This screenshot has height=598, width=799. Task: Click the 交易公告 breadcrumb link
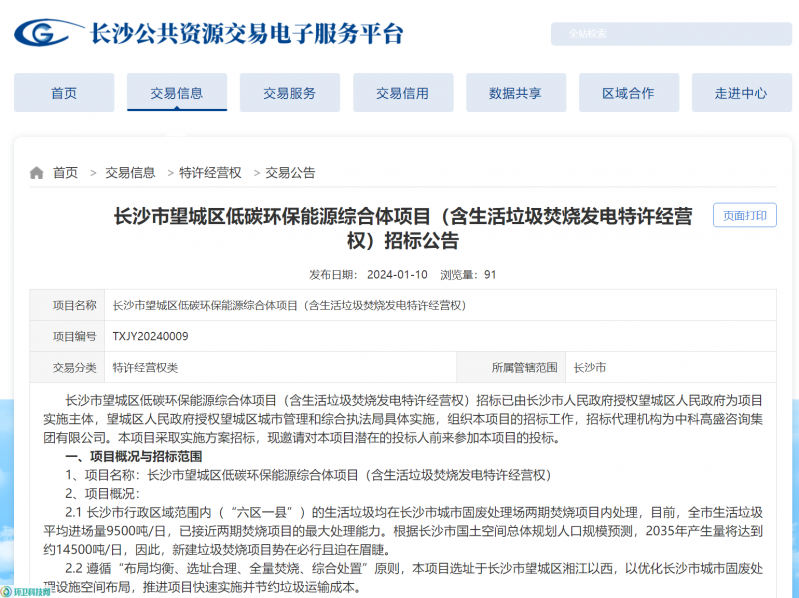coord(290,173)
